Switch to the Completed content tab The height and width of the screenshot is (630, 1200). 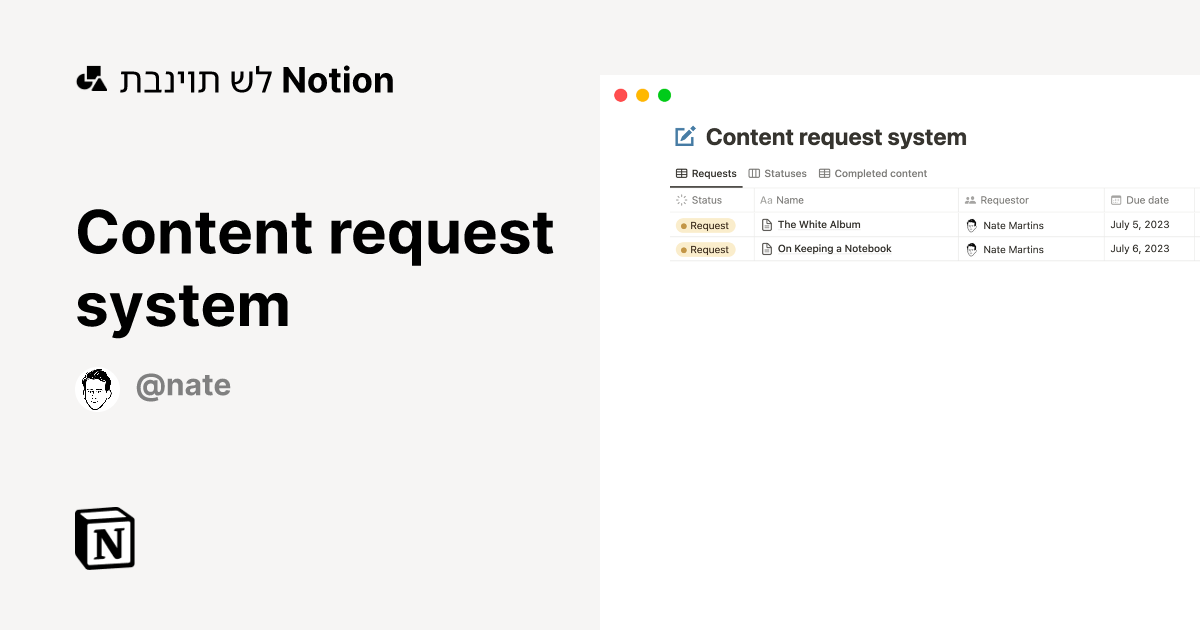pos(880,173)
